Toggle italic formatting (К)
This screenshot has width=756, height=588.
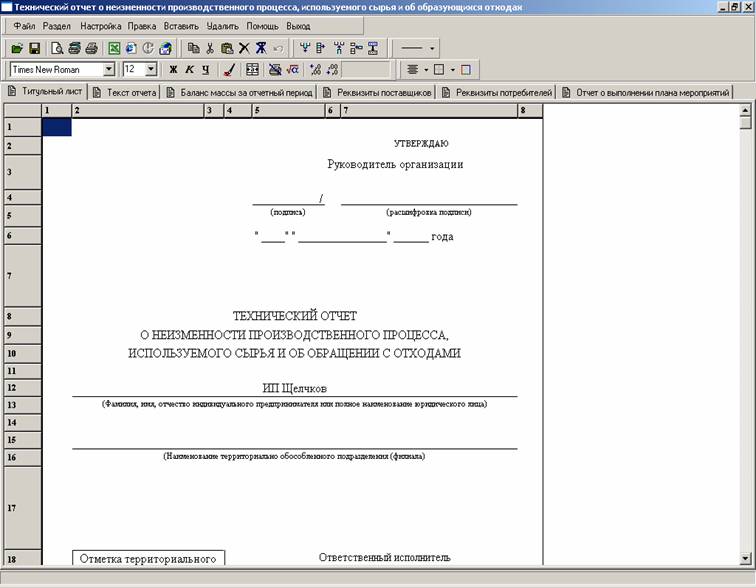click(189, 70)
